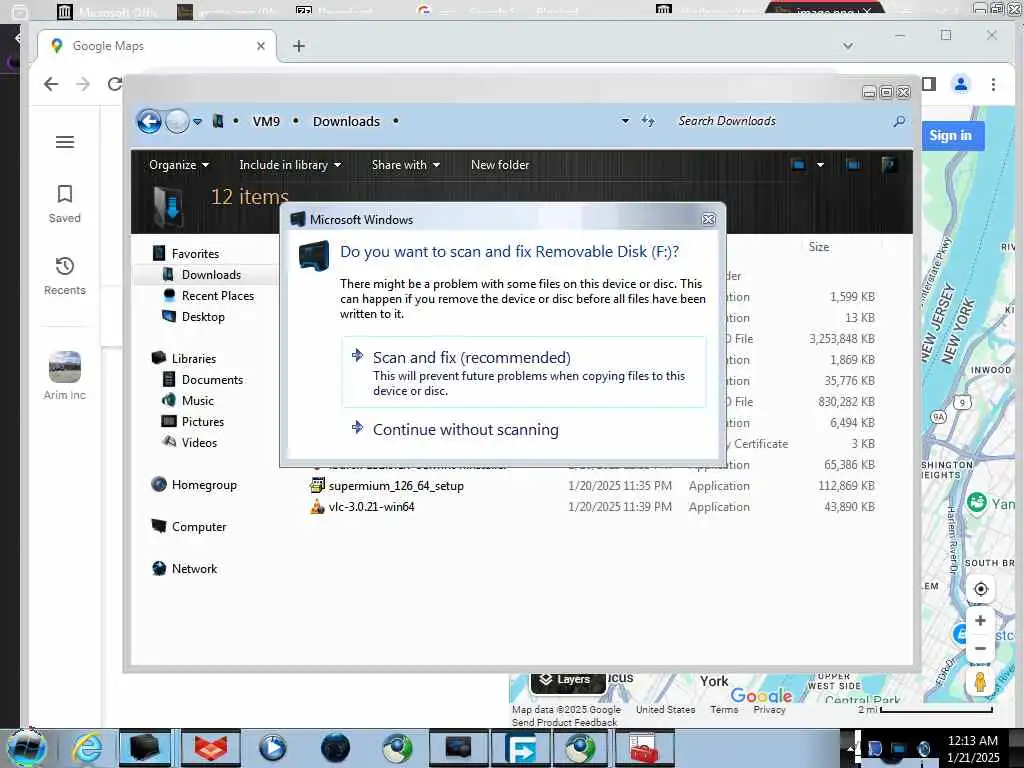This screenshot has height=768, width=1024.
Task: Click the Google Maps Sign in button
Action: coord(951,135)
